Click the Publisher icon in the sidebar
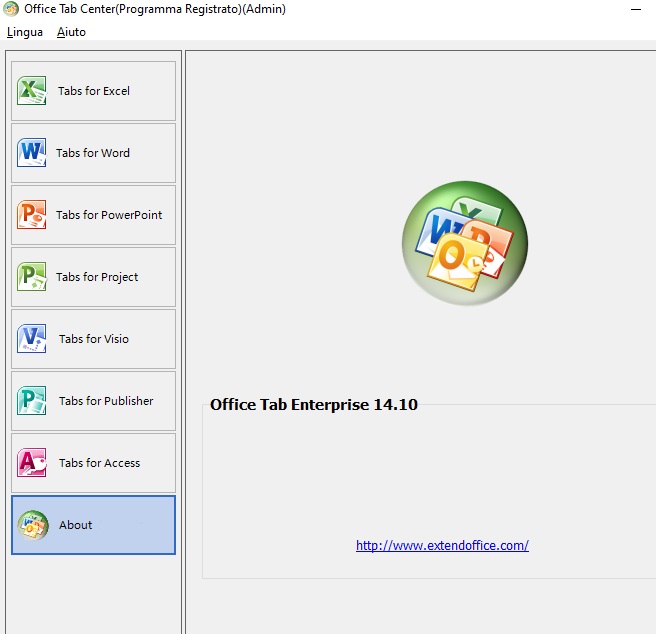This screenshot has width=656, height=634. pos(31,400)
